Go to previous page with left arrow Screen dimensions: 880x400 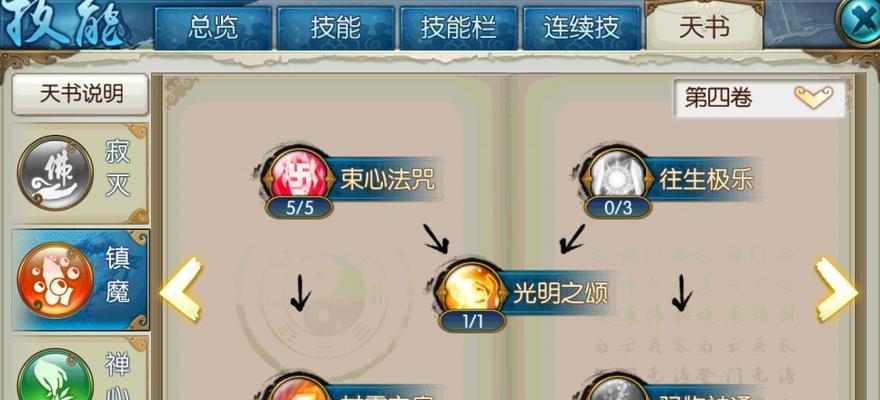tap(181, 289)
